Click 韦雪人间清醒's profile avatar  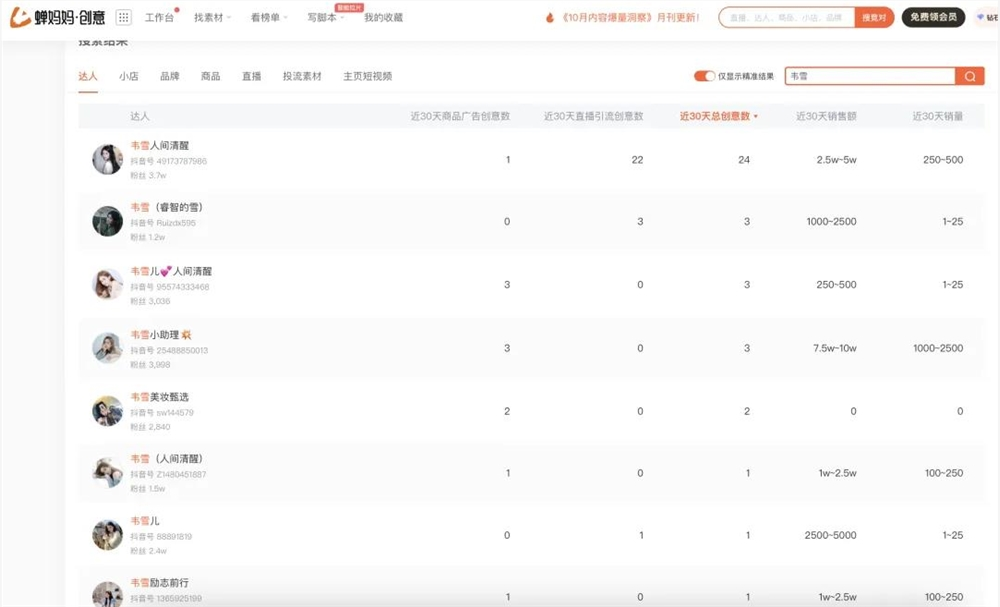[107, 158]
